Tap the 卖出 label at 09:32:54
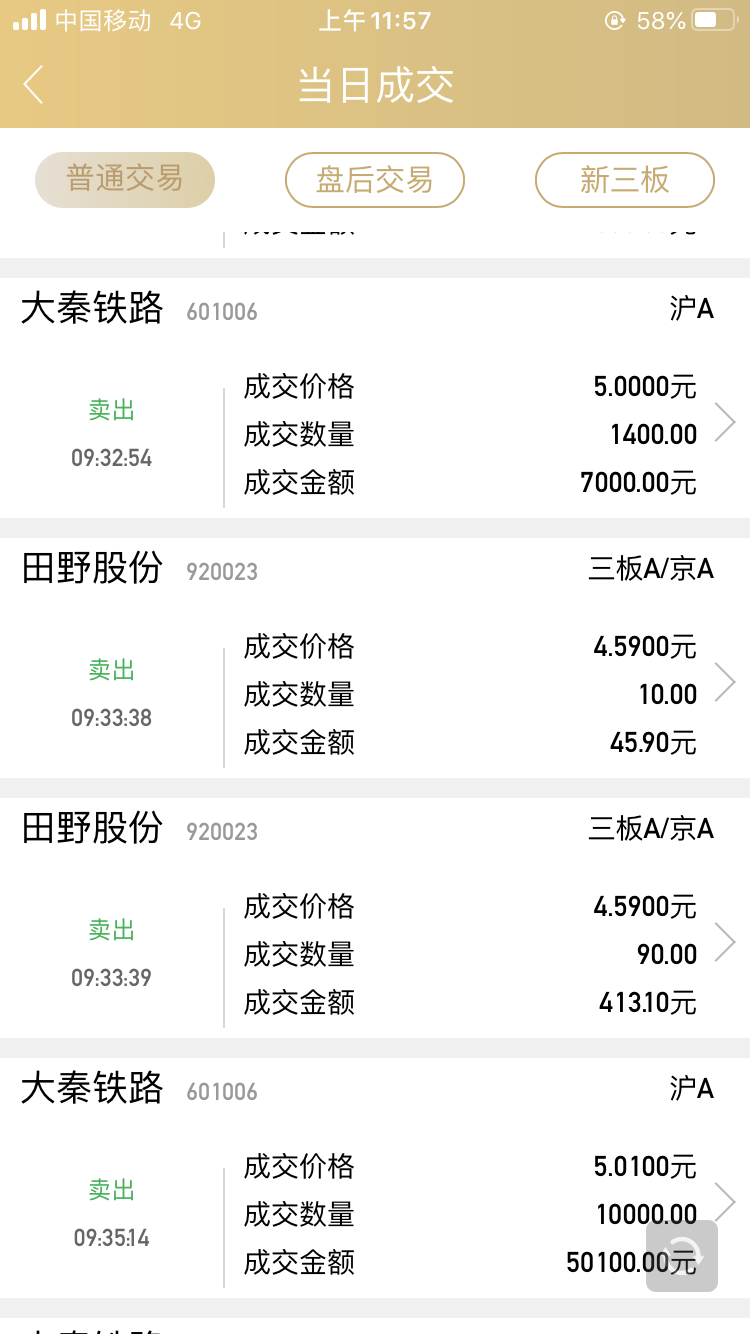The height and width of the screenshot is (1334, 750). click(111, 410)
